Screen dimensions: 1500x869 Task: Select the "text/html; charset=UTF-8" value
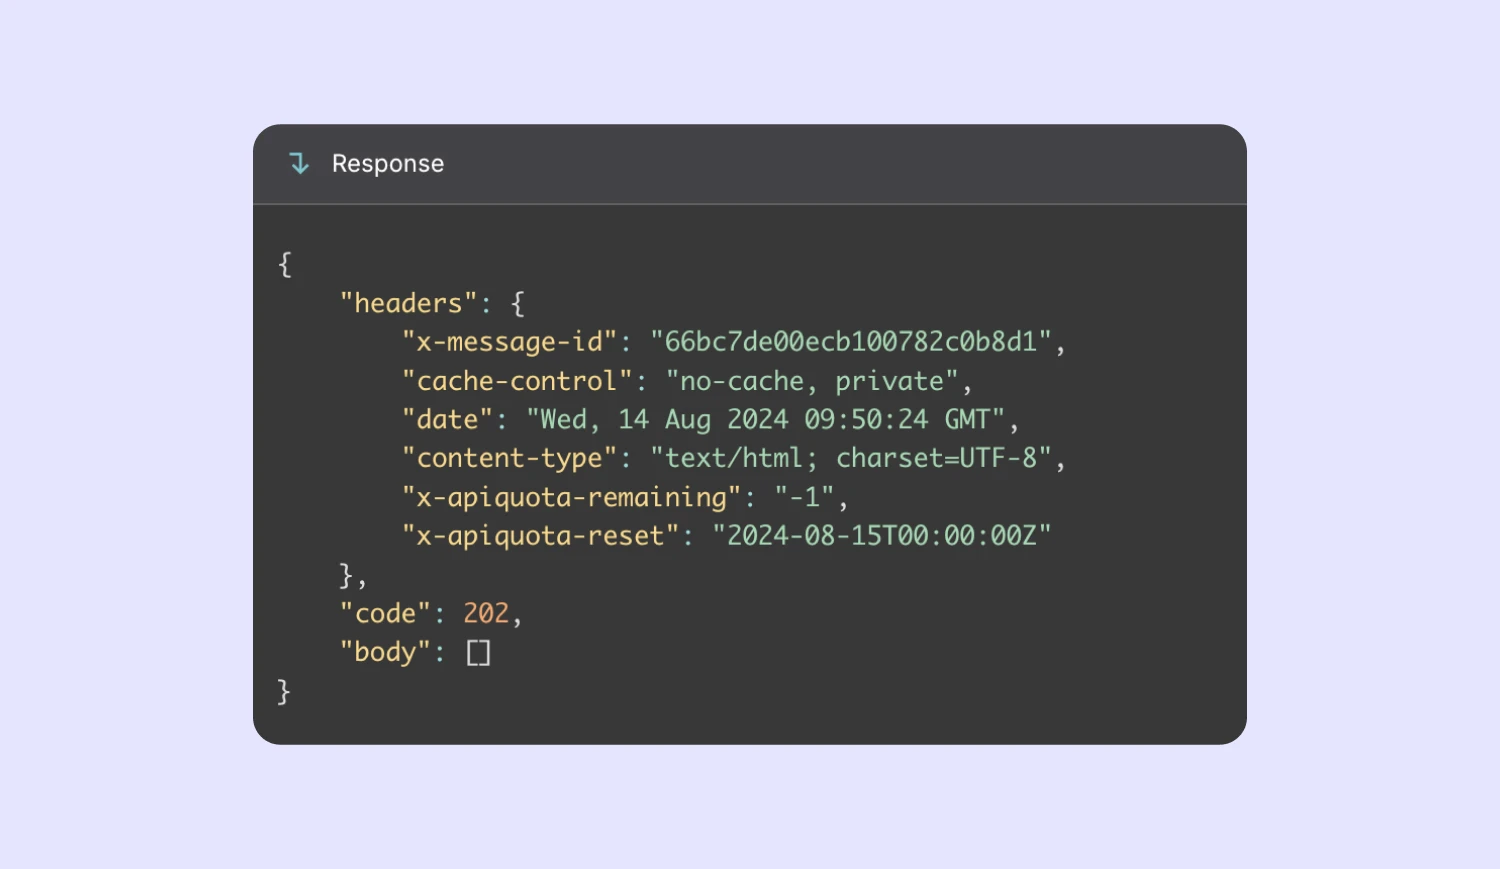[x=851, y=458]
